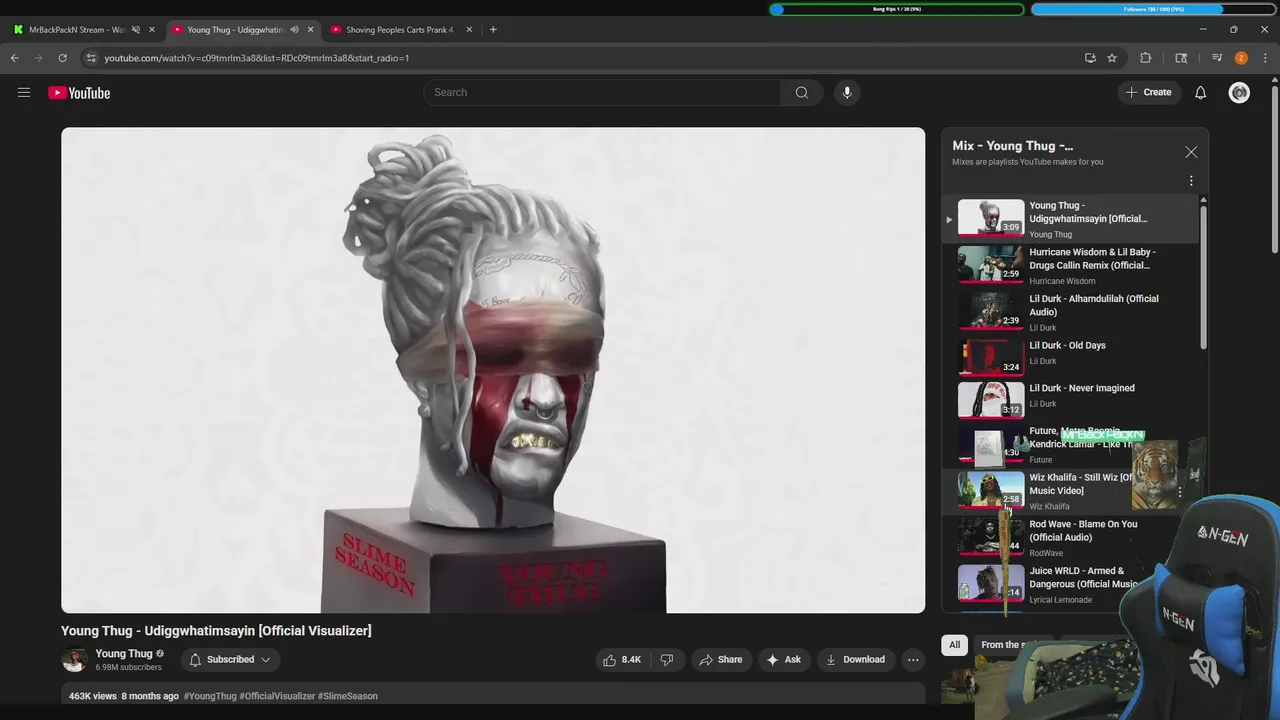Open browser extensions puzzle icon
This screenshot has height=720, width=1280.
tap(1146, 58)
